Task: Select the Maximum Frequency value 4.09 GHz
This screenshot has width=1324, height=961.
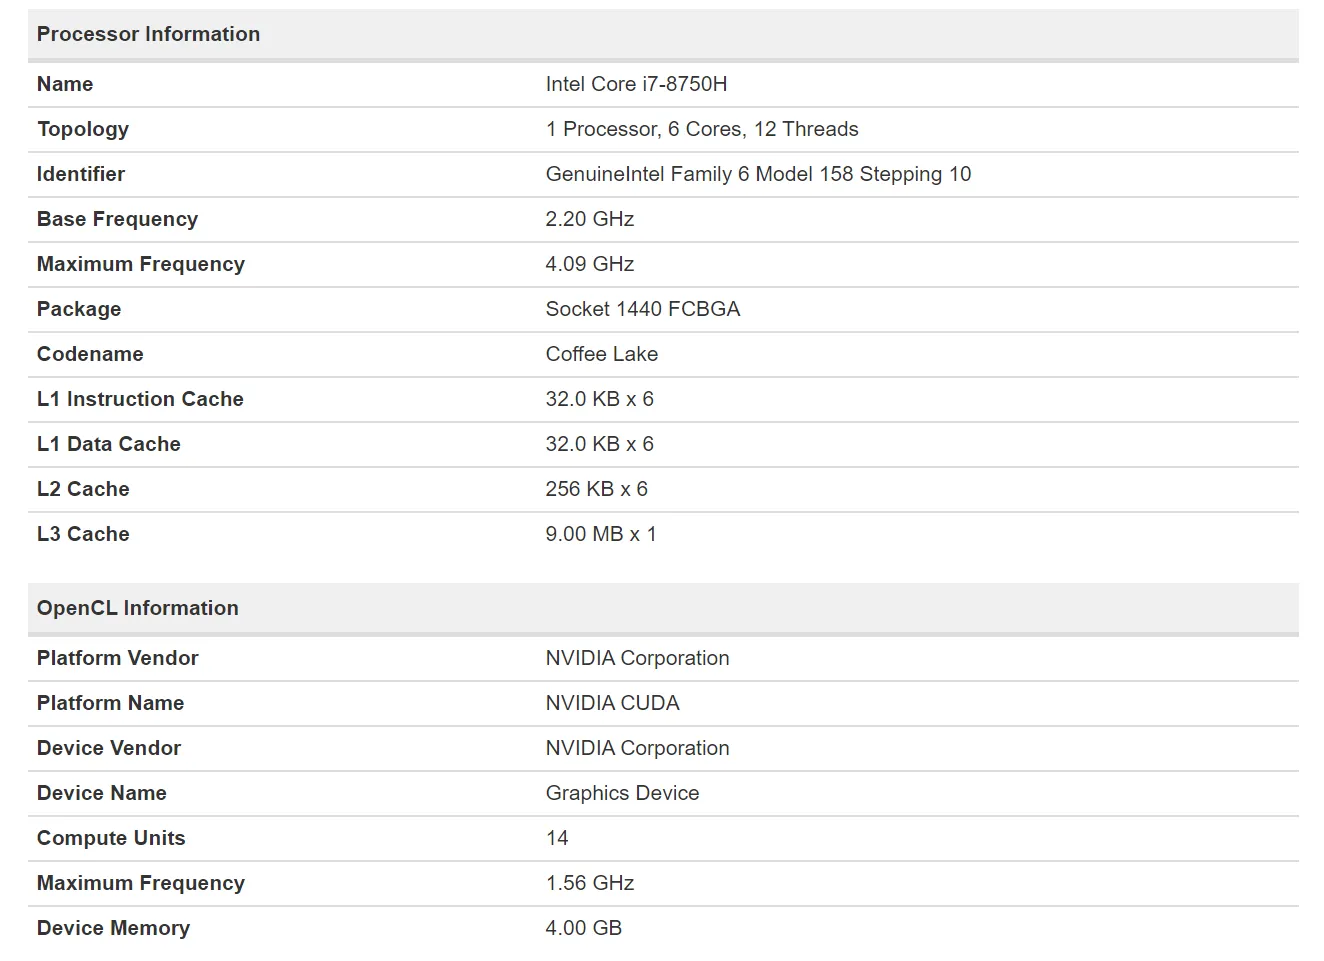Action: (589, 264)
